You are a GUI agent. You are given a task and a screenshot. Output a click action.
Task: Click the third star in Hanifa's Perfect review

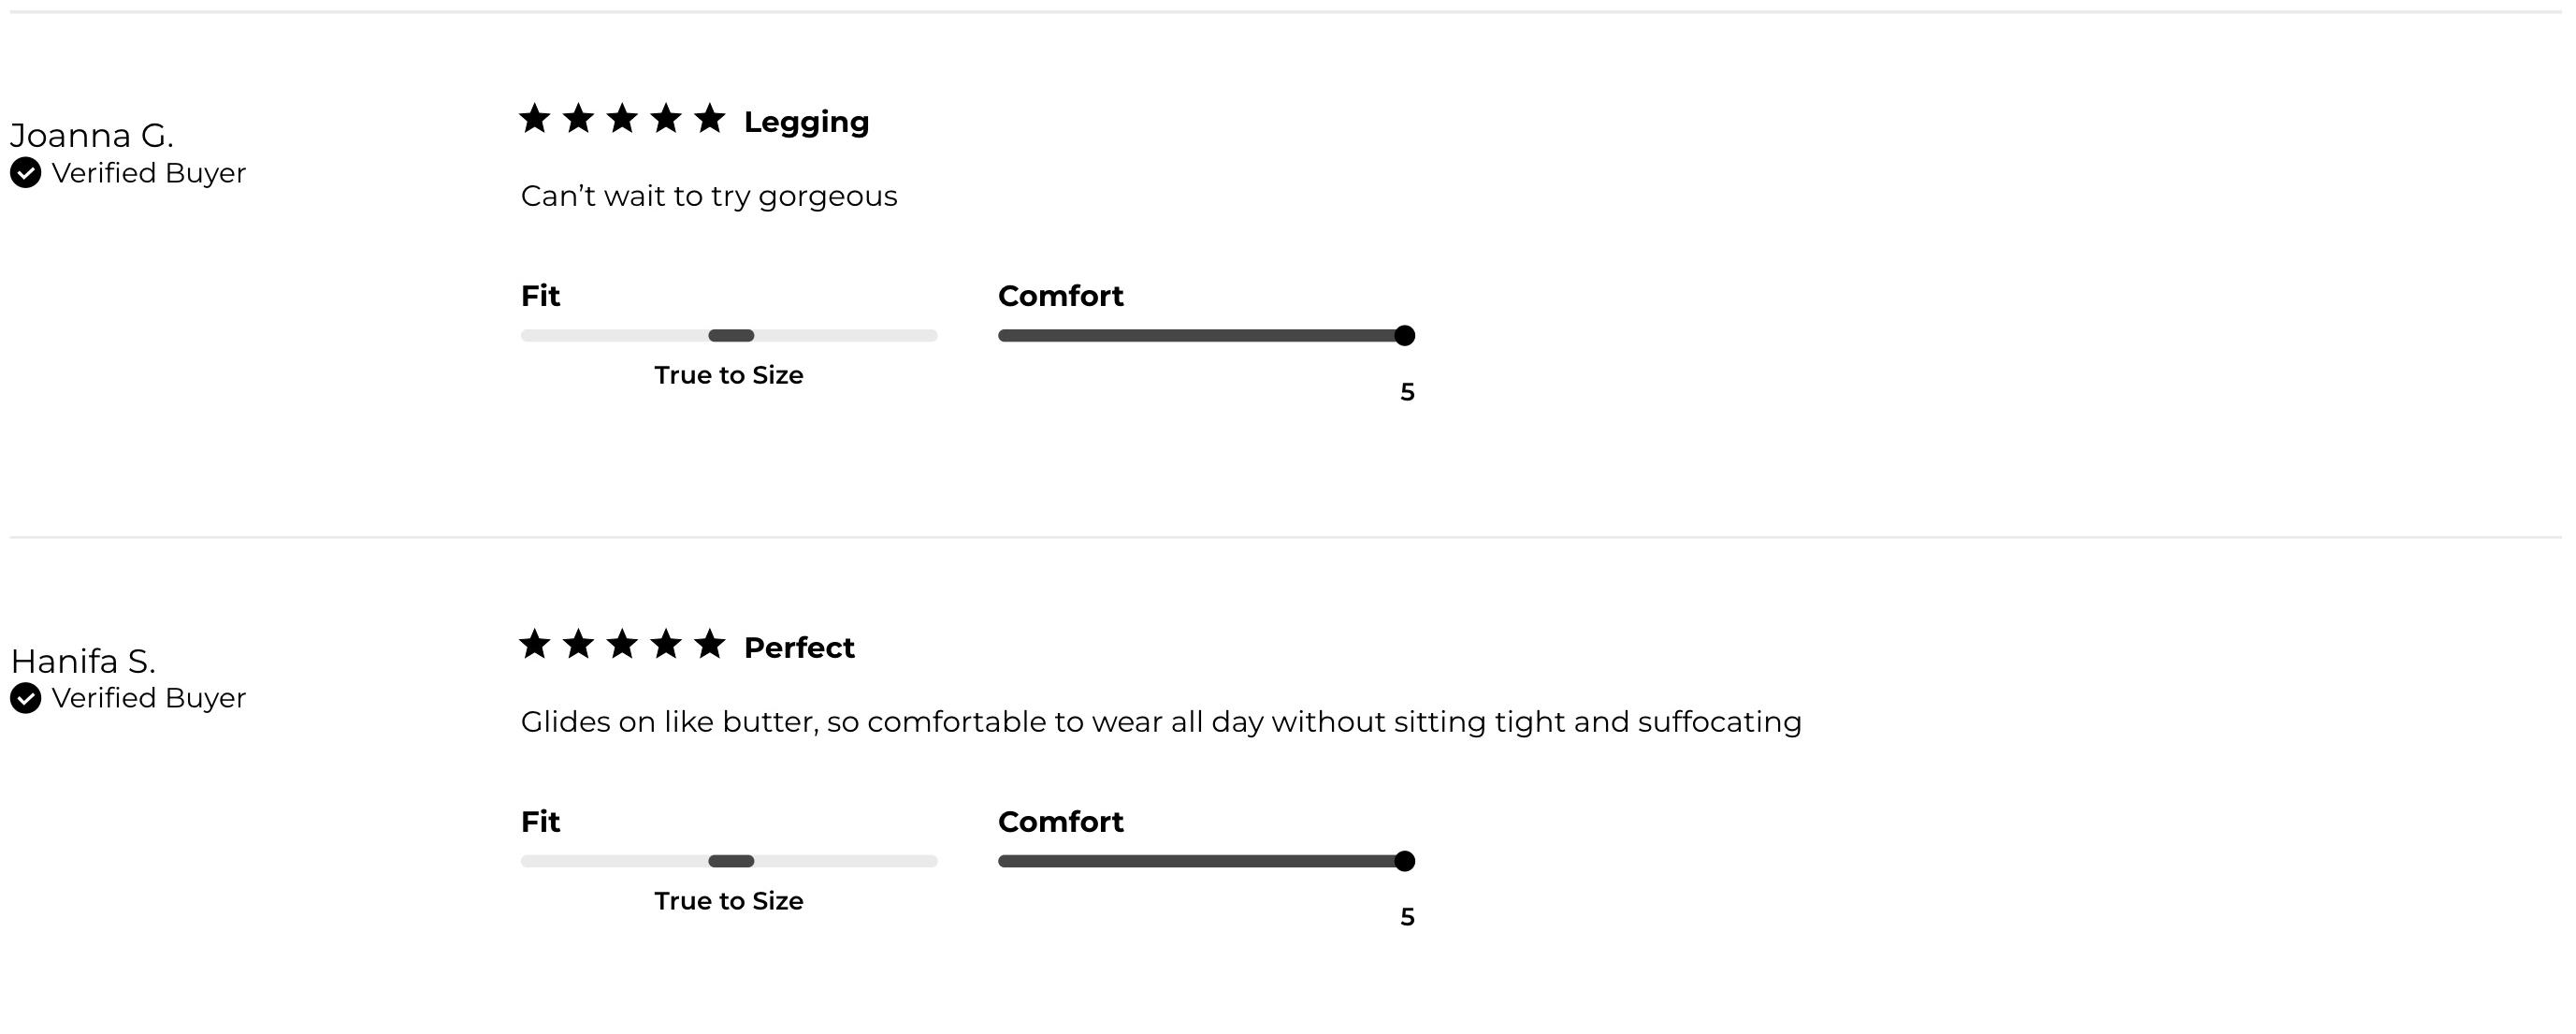point(622,644)
